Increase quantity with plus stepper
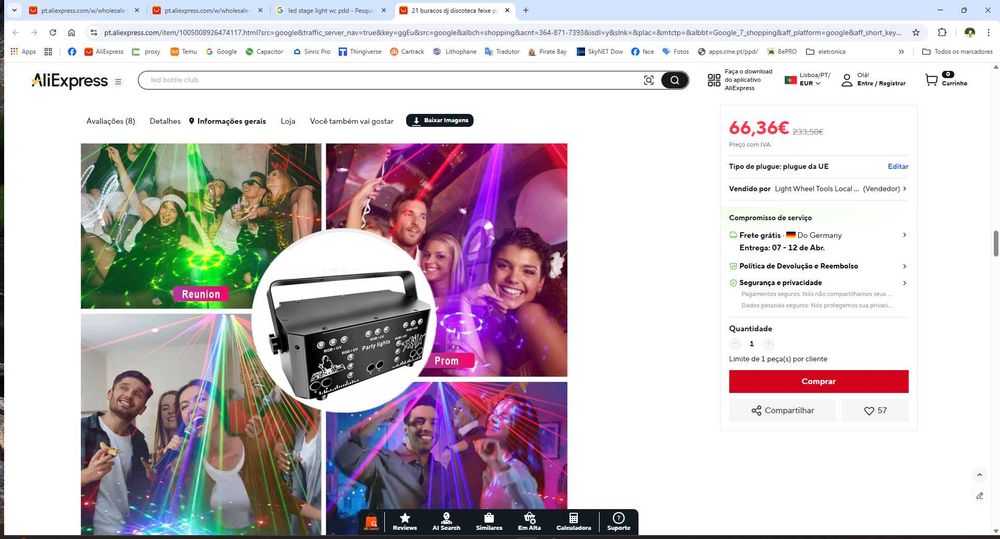 point(768,344)
